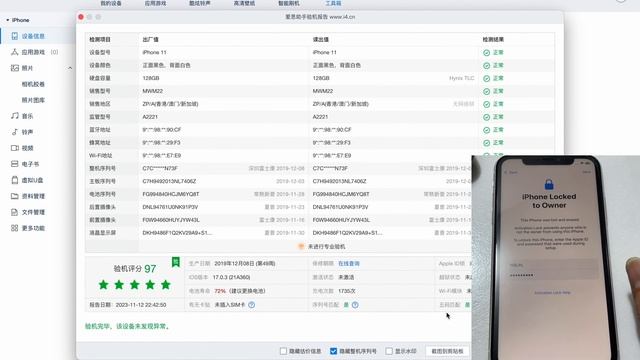This screenshot has width=640, height=360.
Task: Switch to 应用游戏 top tab
Action: [156, 3]
